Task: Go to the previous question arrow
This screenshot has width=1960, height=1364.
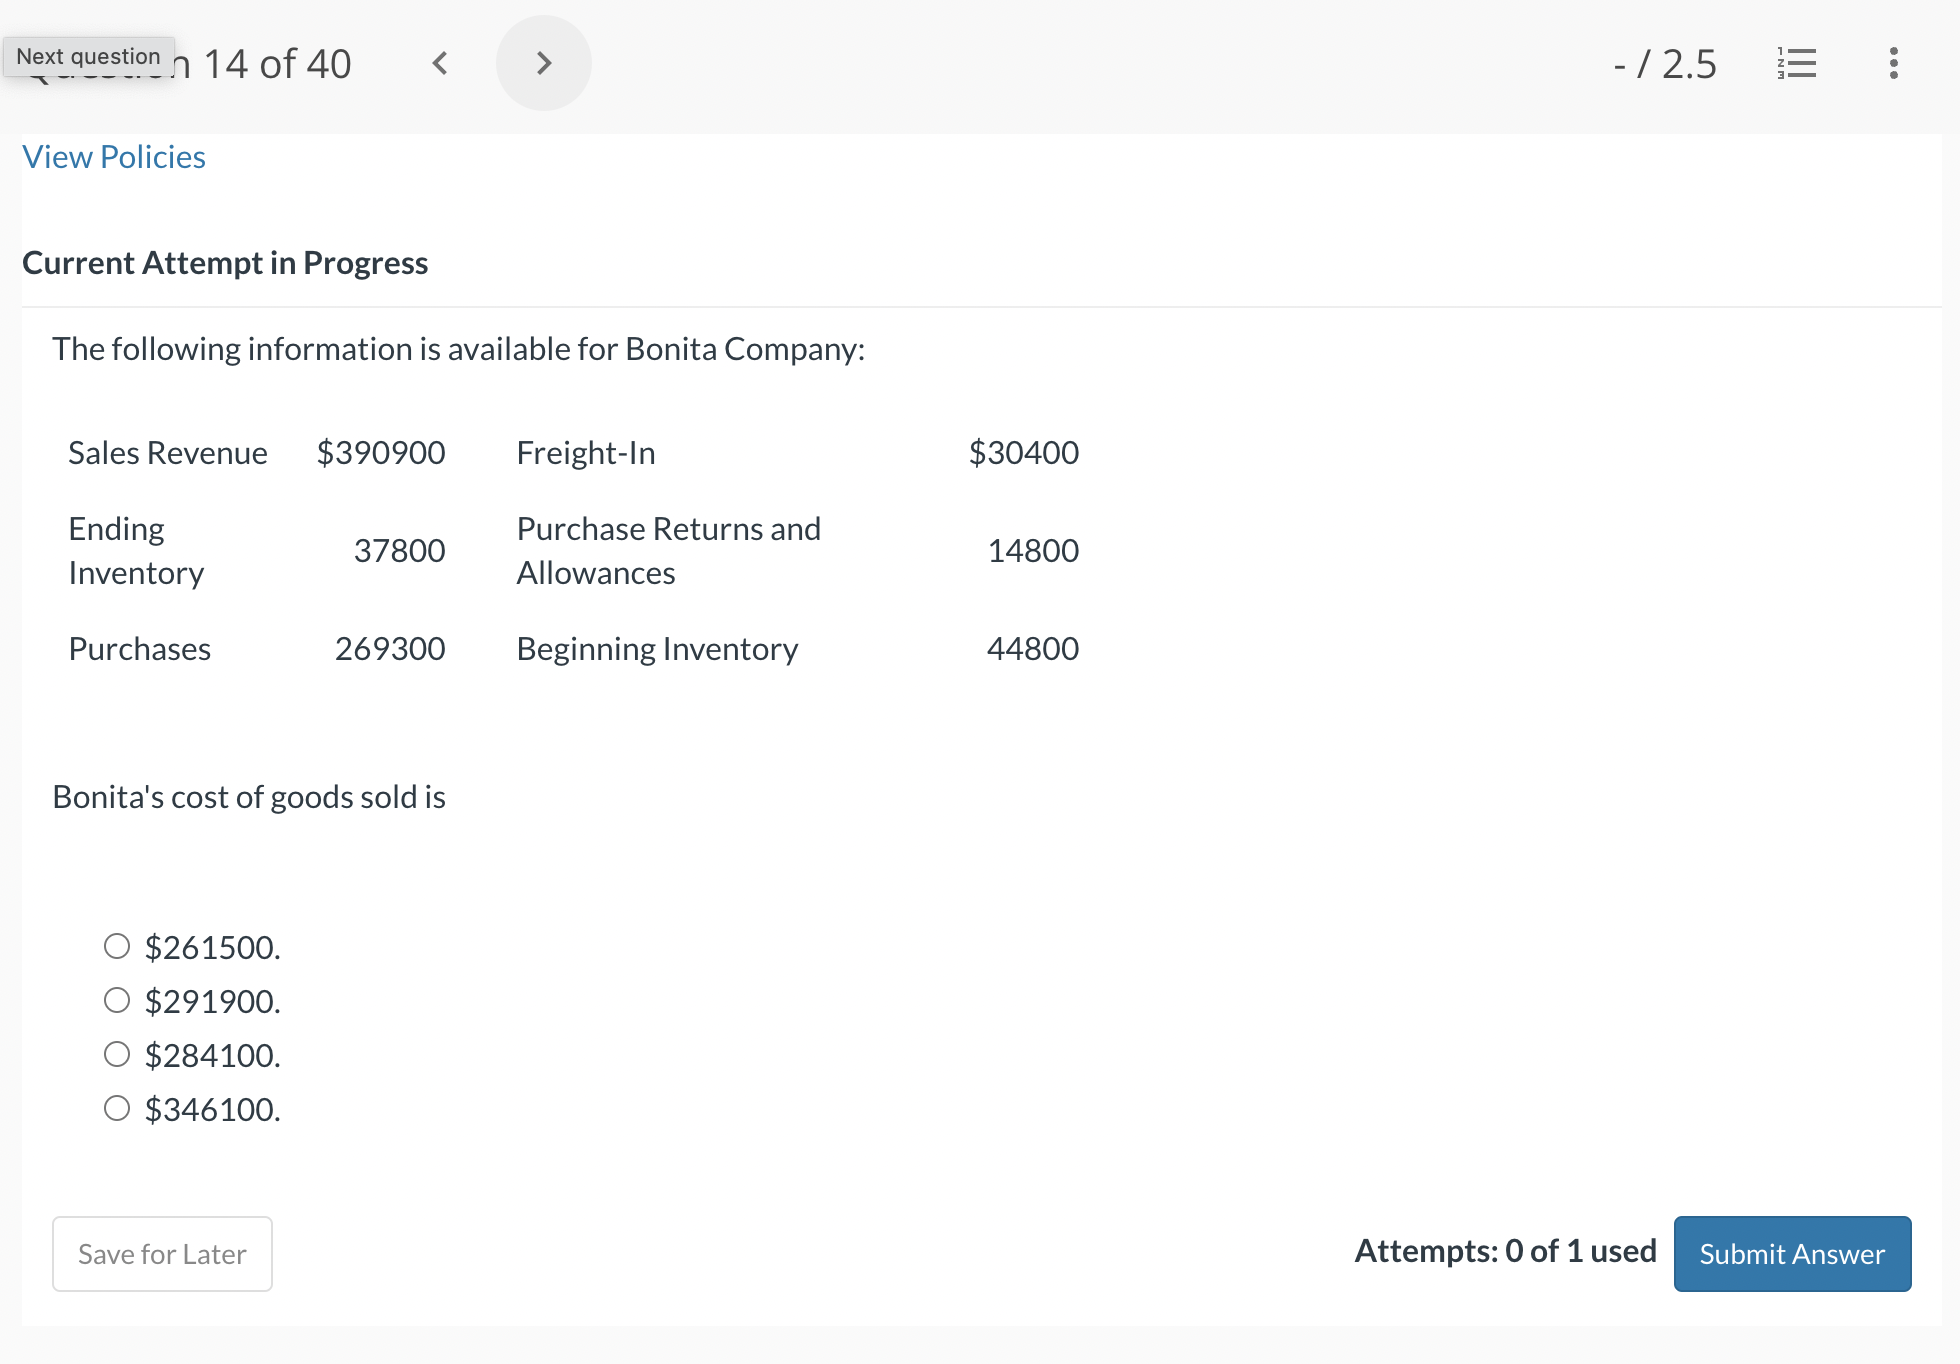Action: 440,63
